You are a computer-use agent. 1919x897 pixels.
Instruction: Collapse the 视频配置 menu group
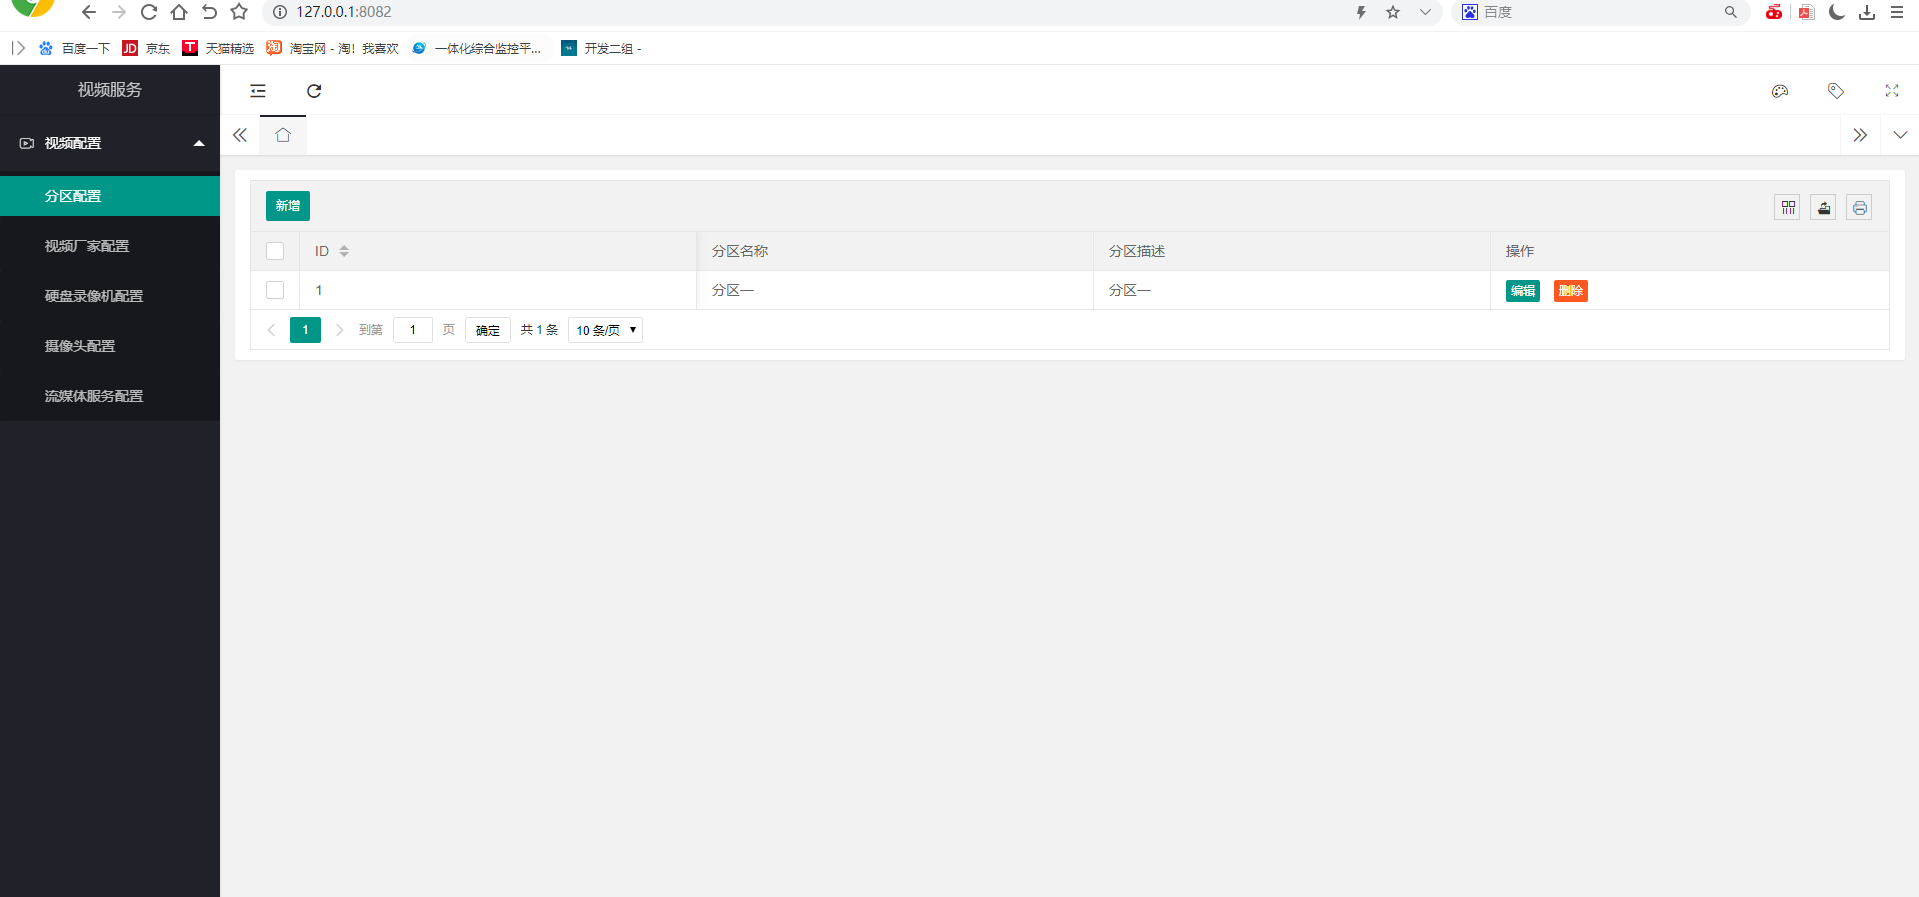coord(110,143)
